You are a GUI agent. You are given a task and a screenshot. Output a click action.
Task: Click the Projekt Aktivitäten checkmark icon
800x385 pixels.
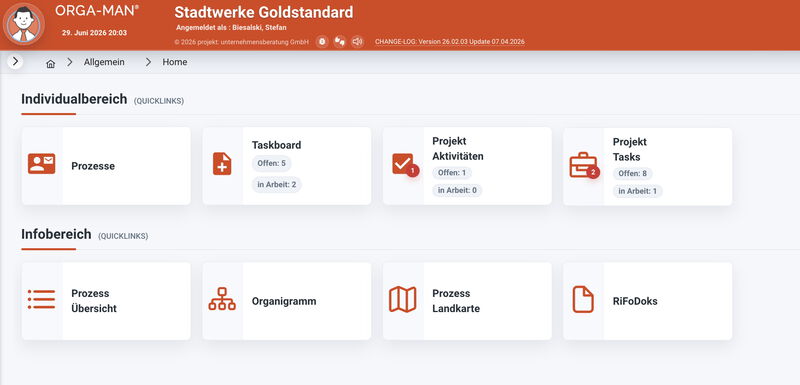tap(405, 165)
